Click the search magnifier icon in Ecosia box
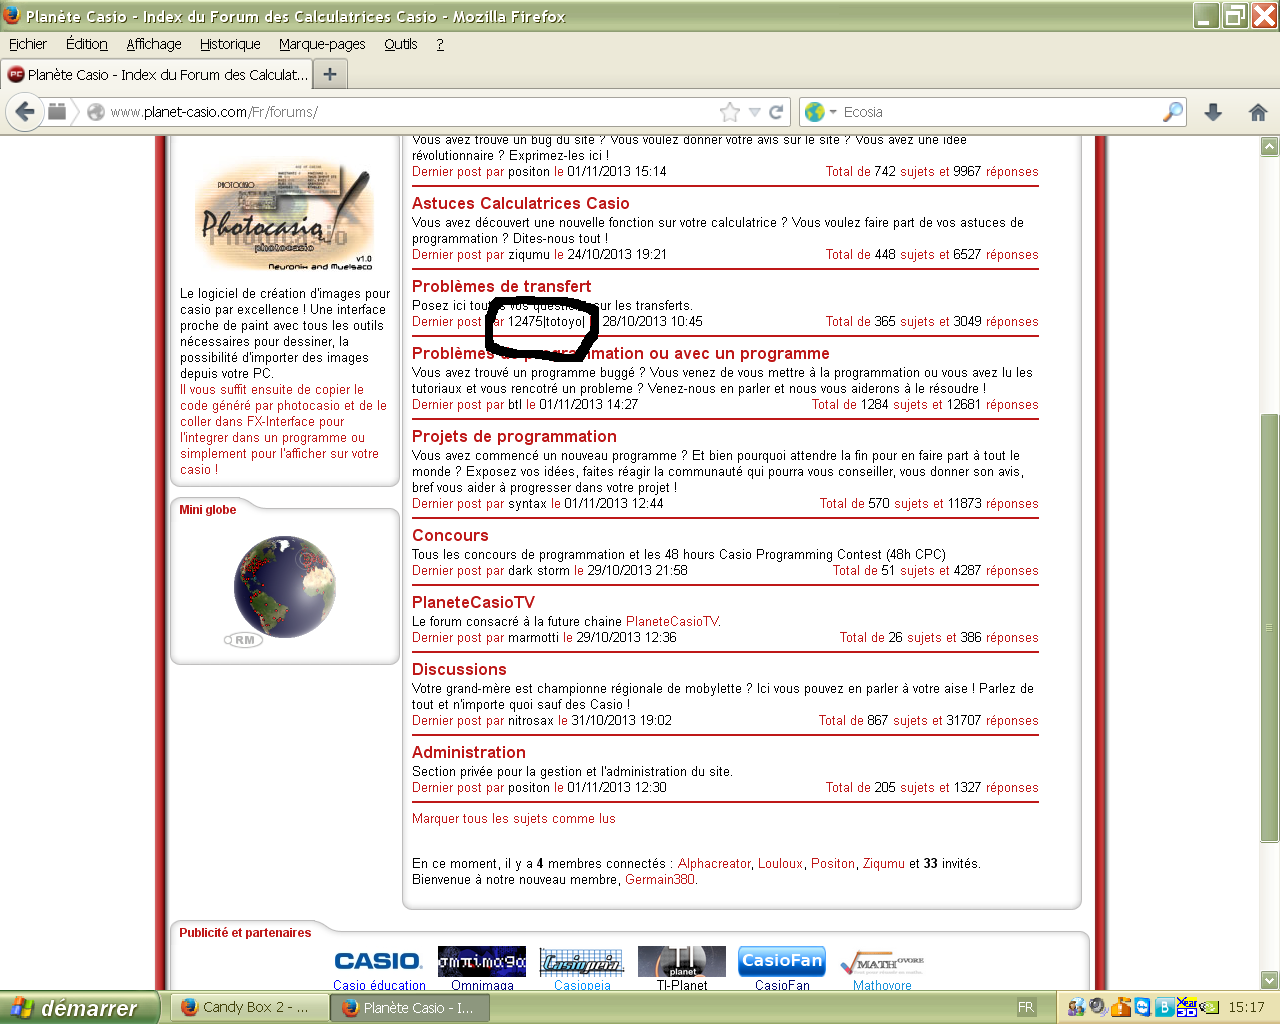The width and height of the screenshot is (1280, 1024). point(1173,112)
